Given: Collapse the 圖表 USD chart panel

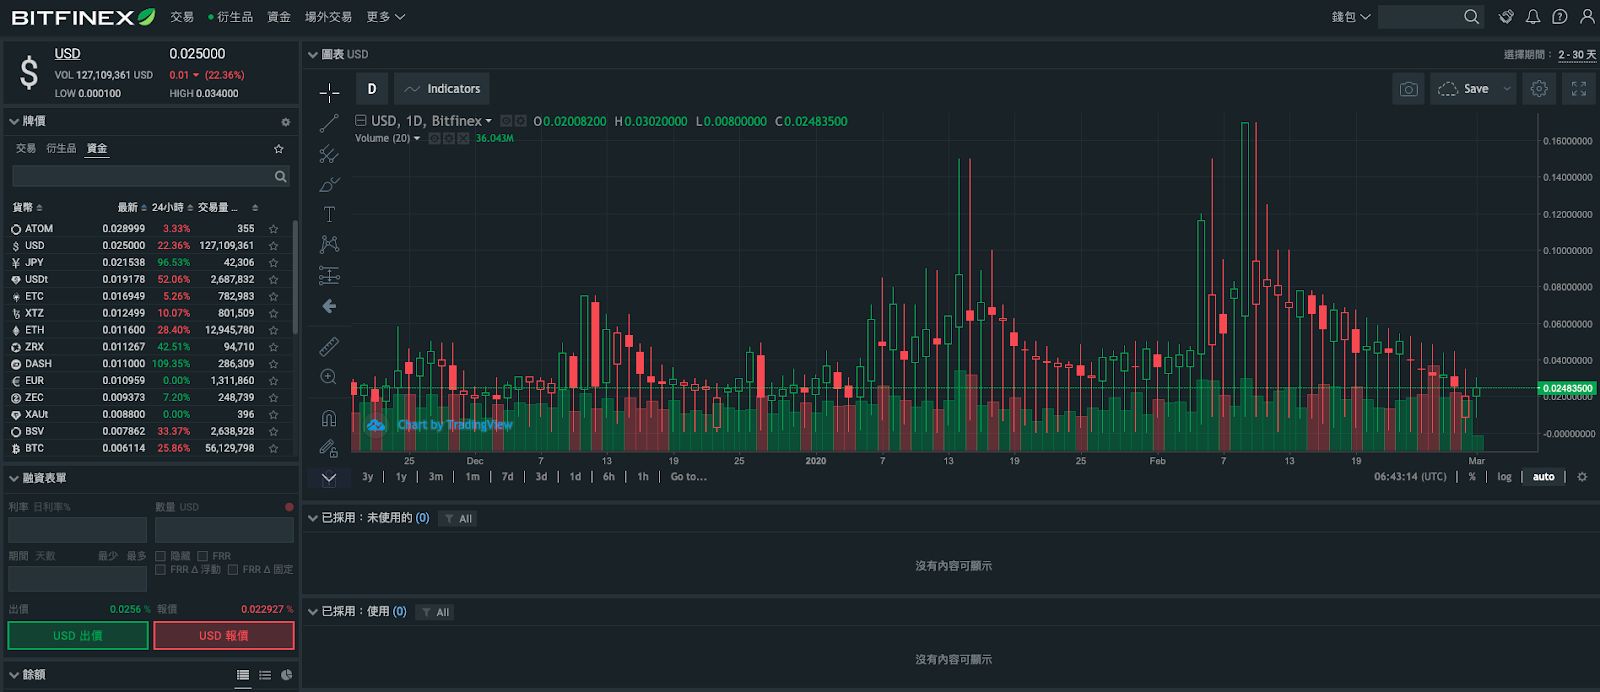Looking at the screenshot, I should (313, 55).
